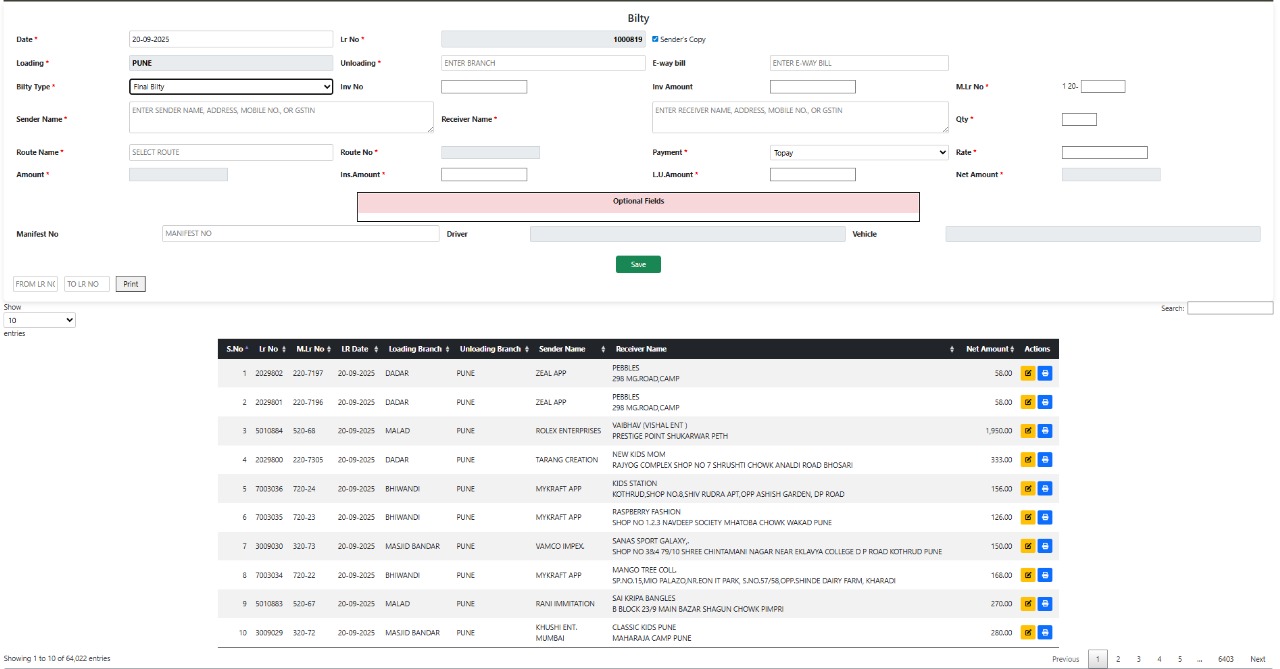Print bilty for LR No 7003034

[1045, 575]
